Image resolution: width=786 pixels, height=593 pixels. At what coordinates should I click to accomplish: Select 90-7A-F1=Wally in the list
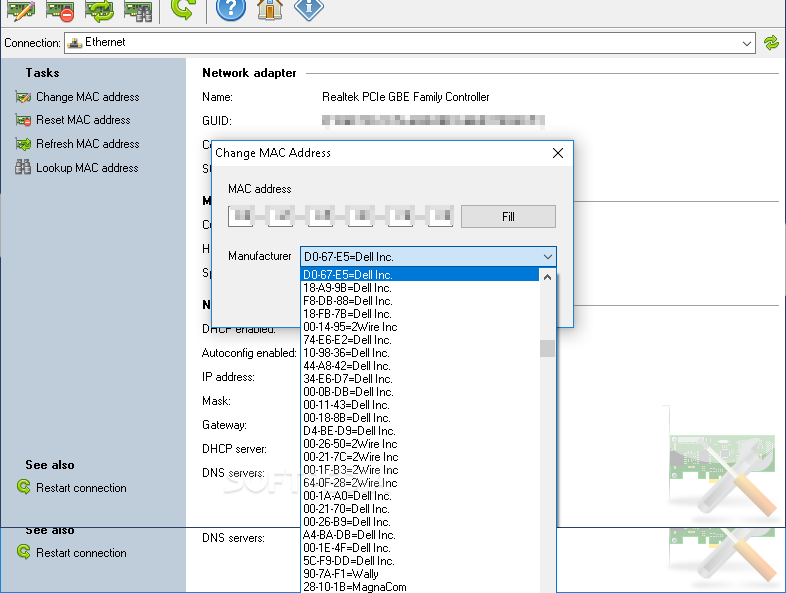(420, 574)
